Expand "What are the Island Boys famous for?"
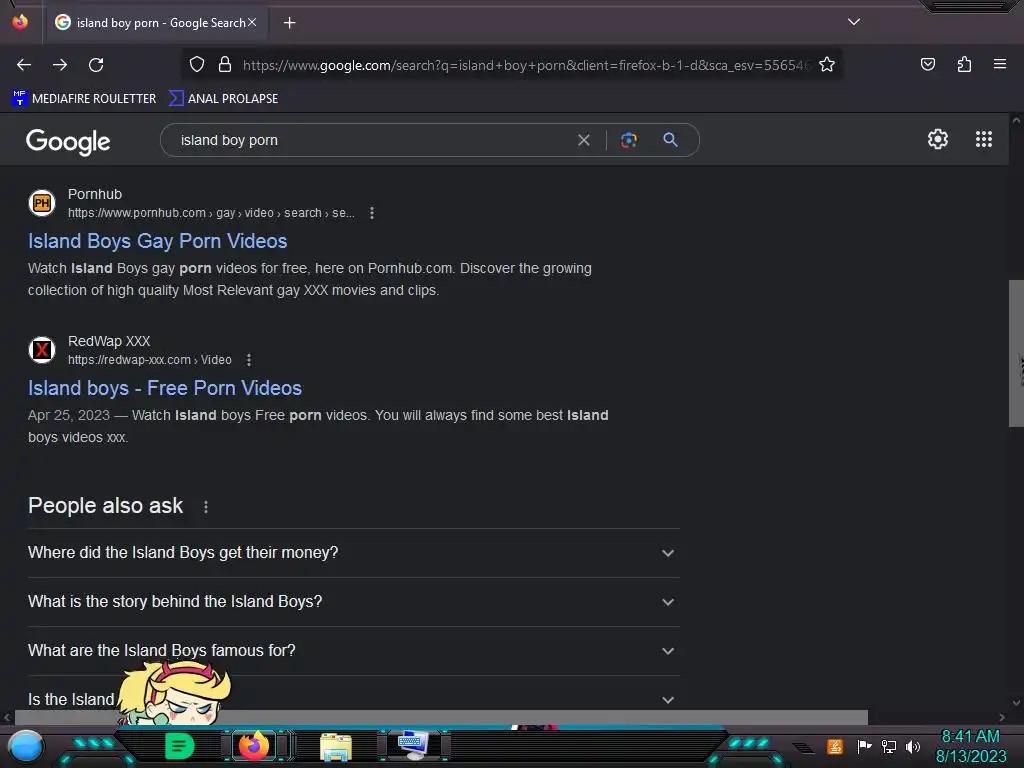 pyautogui.click(x=353, y=650)
